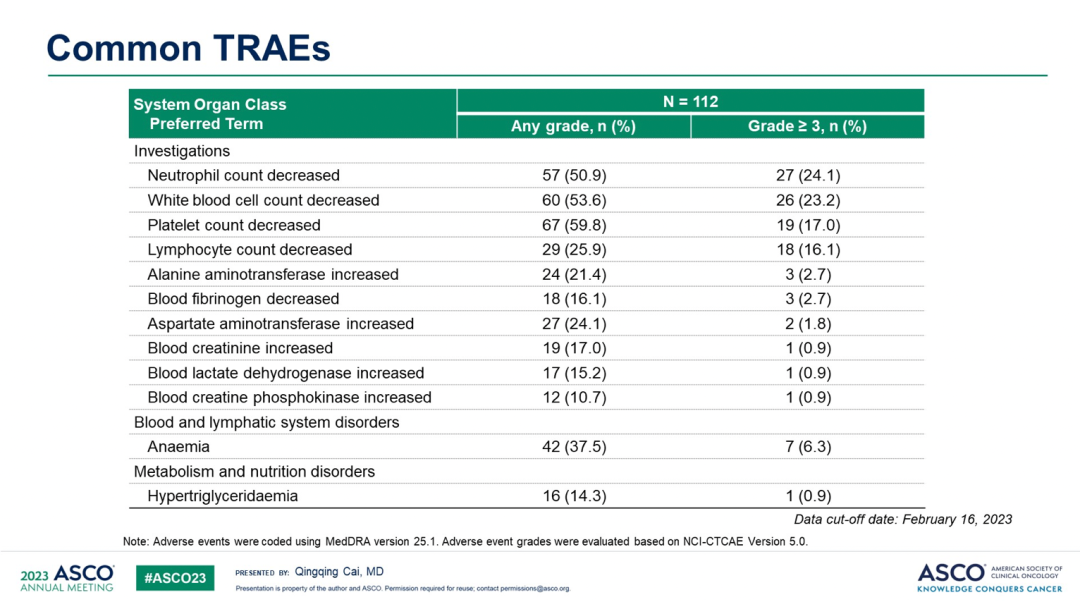Click the green #ASCO23 hashtag badge
This screenshot has width=1080, height=602.
[175, 578]
